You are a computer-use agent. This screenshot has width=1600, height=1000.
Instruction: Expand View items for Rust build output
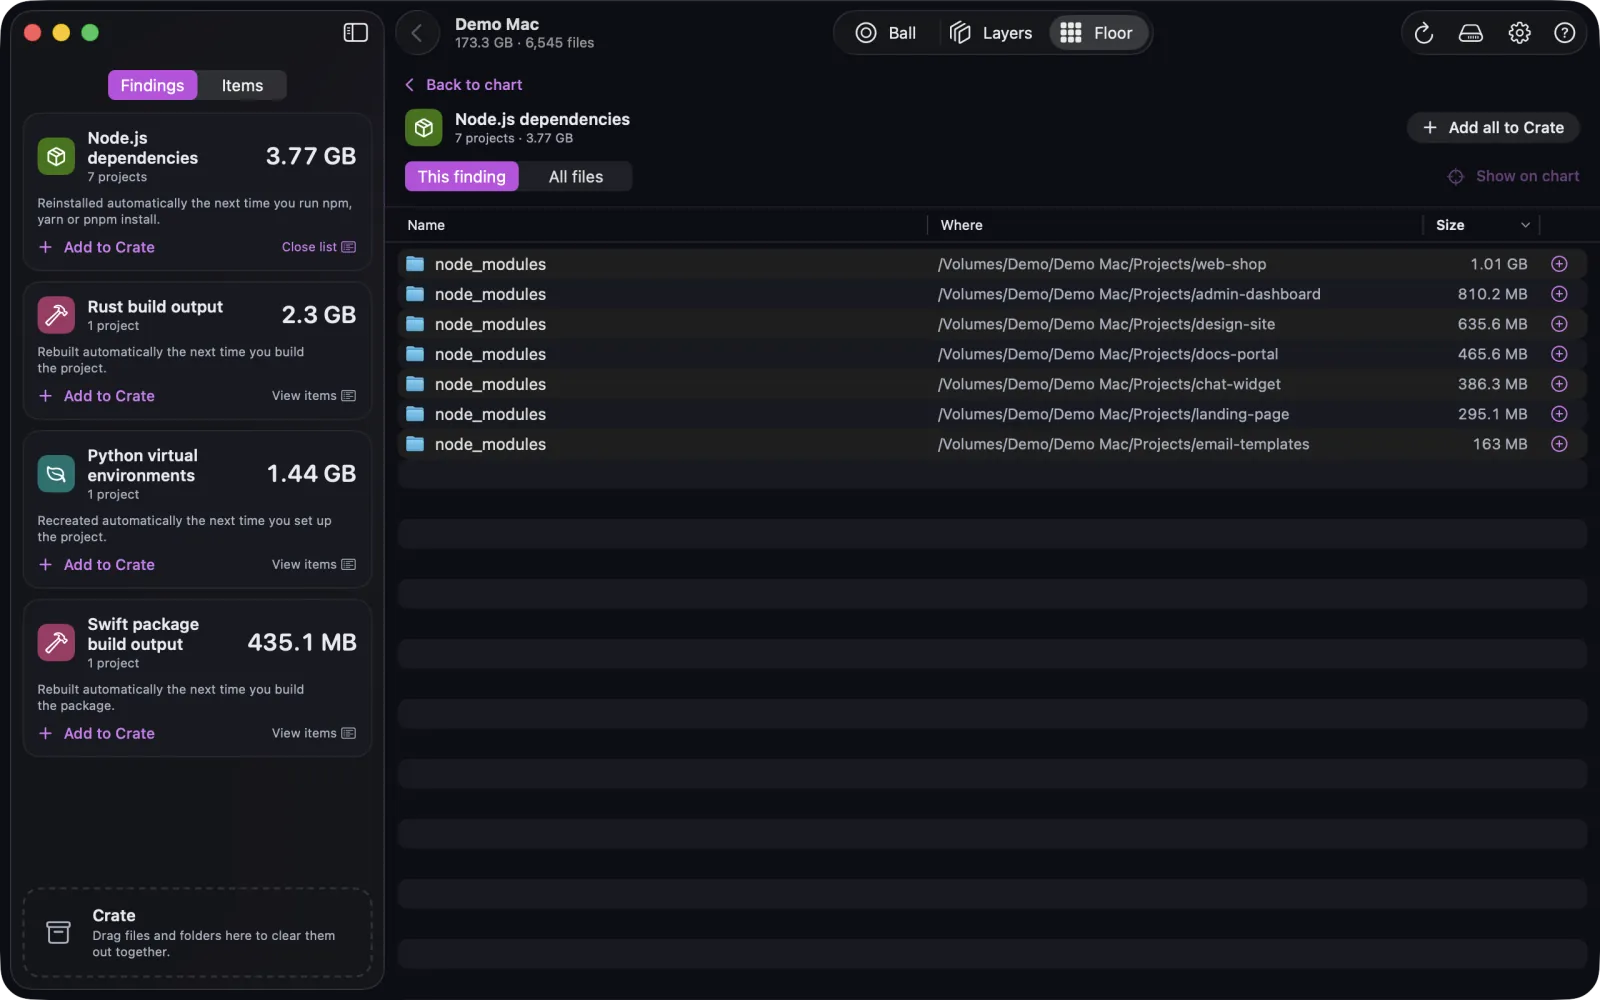point(314,396)
